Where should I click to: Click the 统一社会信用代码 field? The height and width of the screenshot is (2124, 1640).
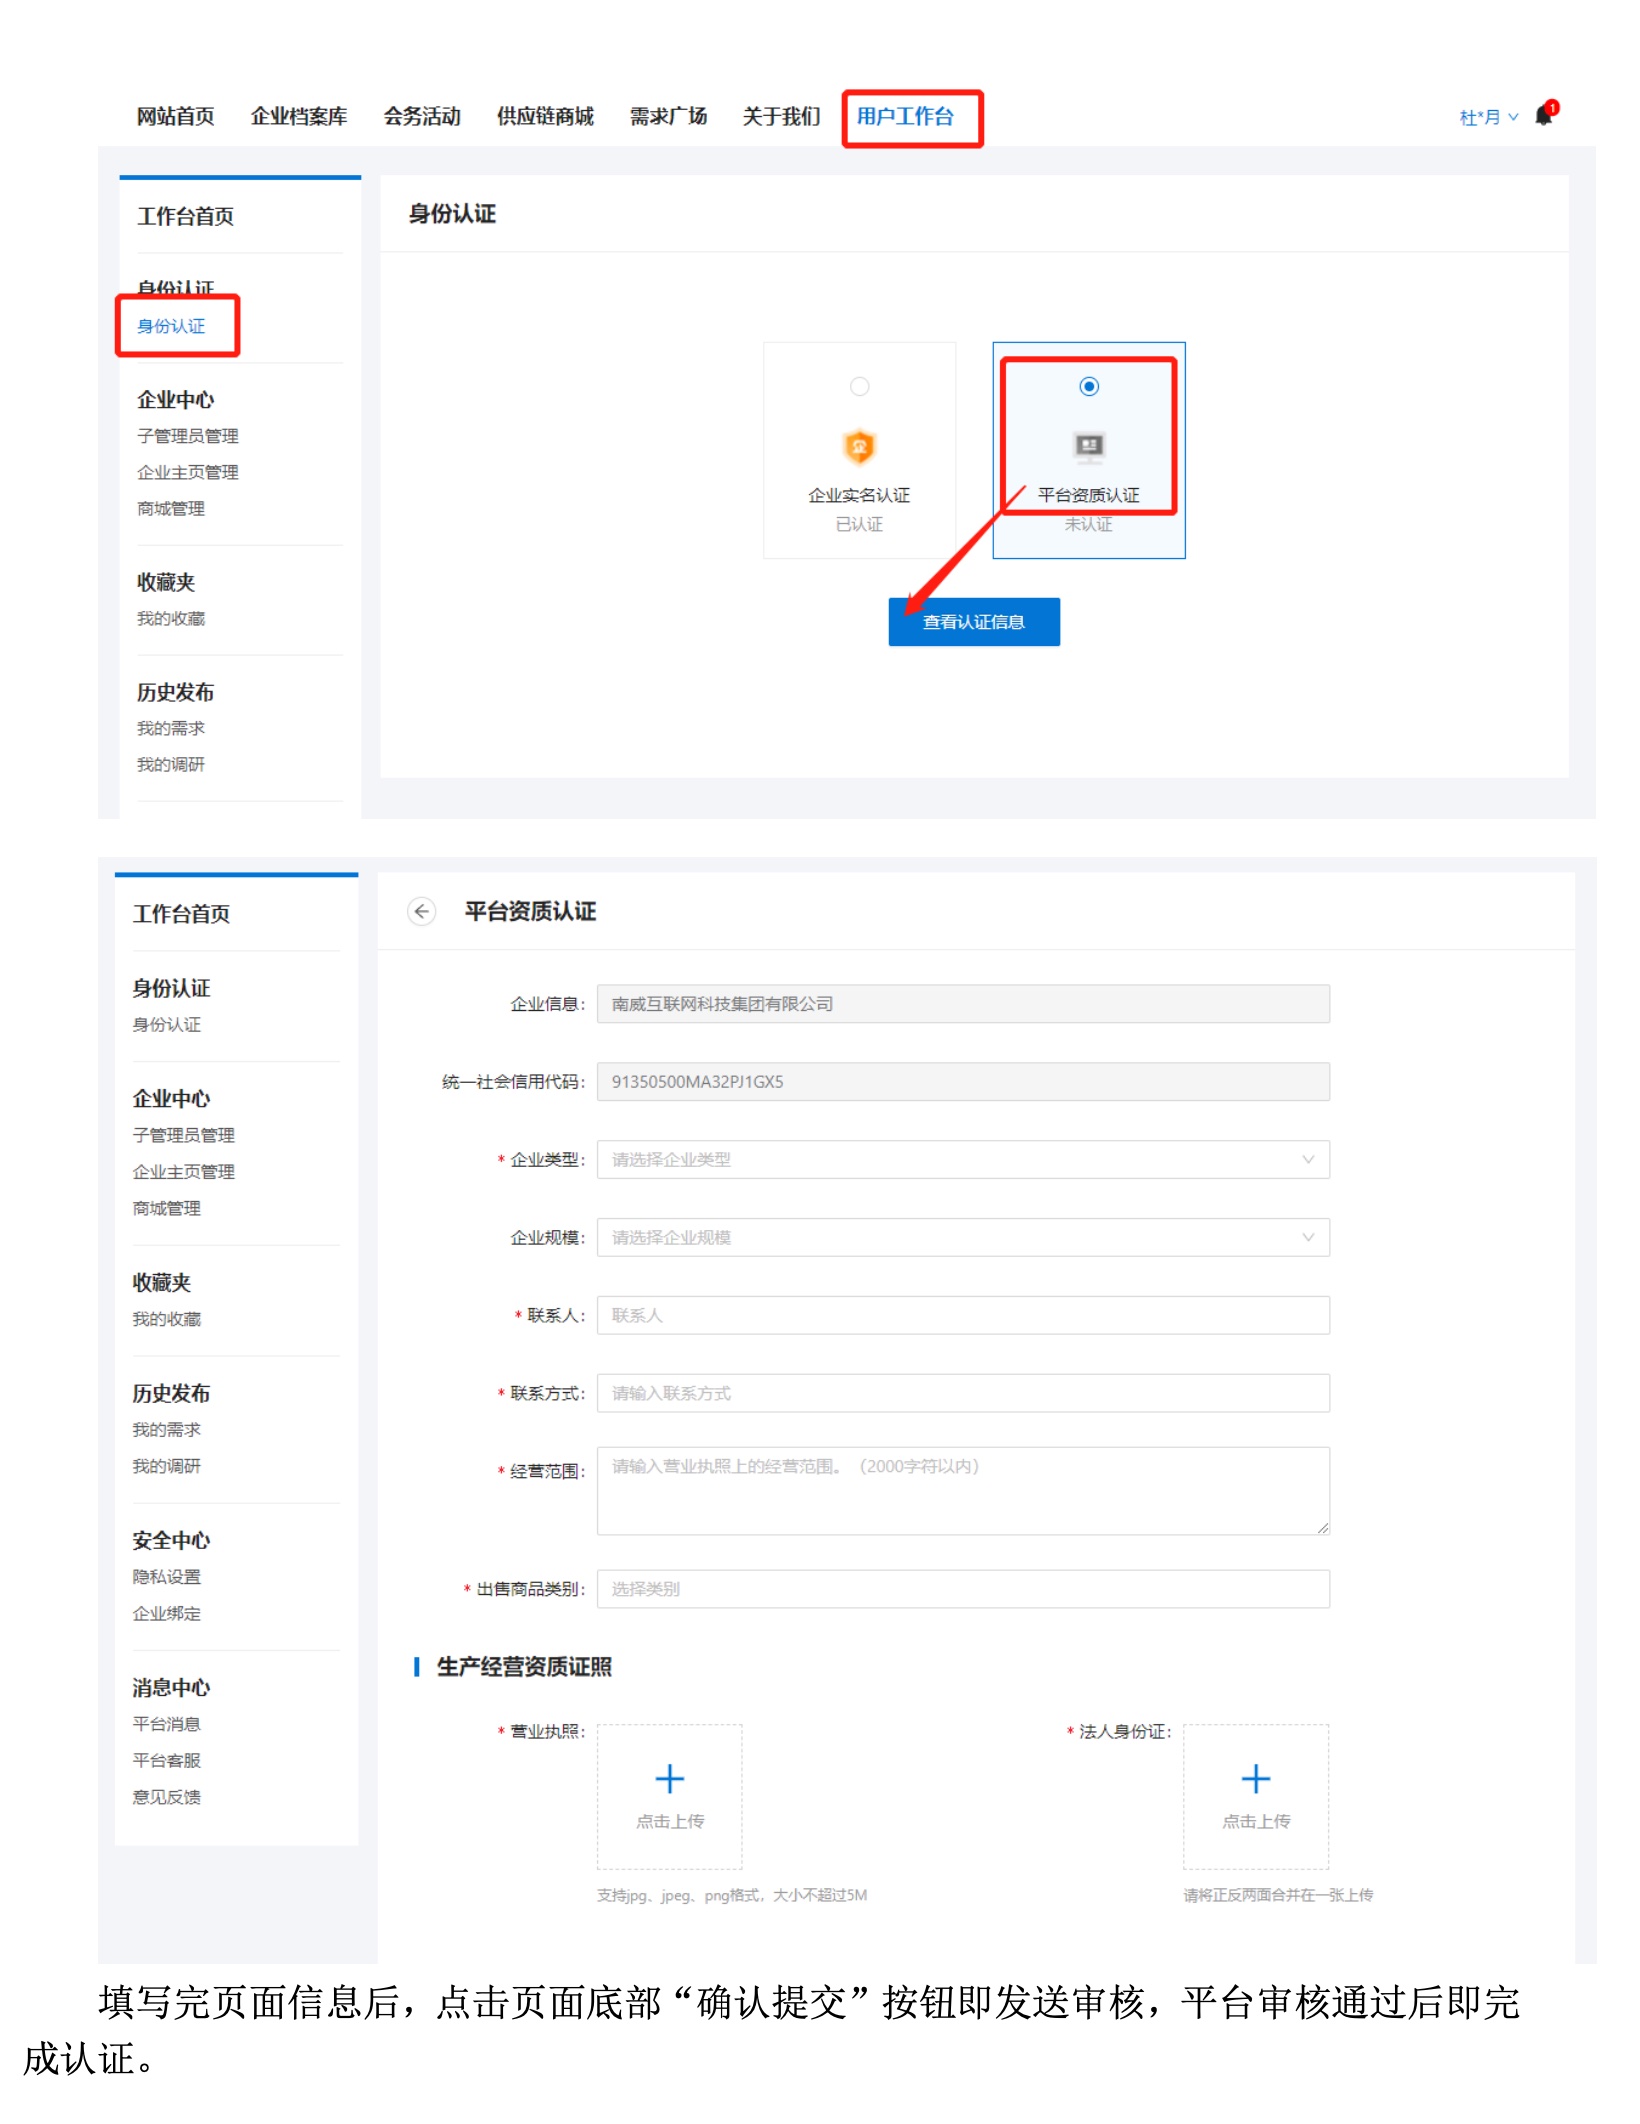tap(963, 1082)
